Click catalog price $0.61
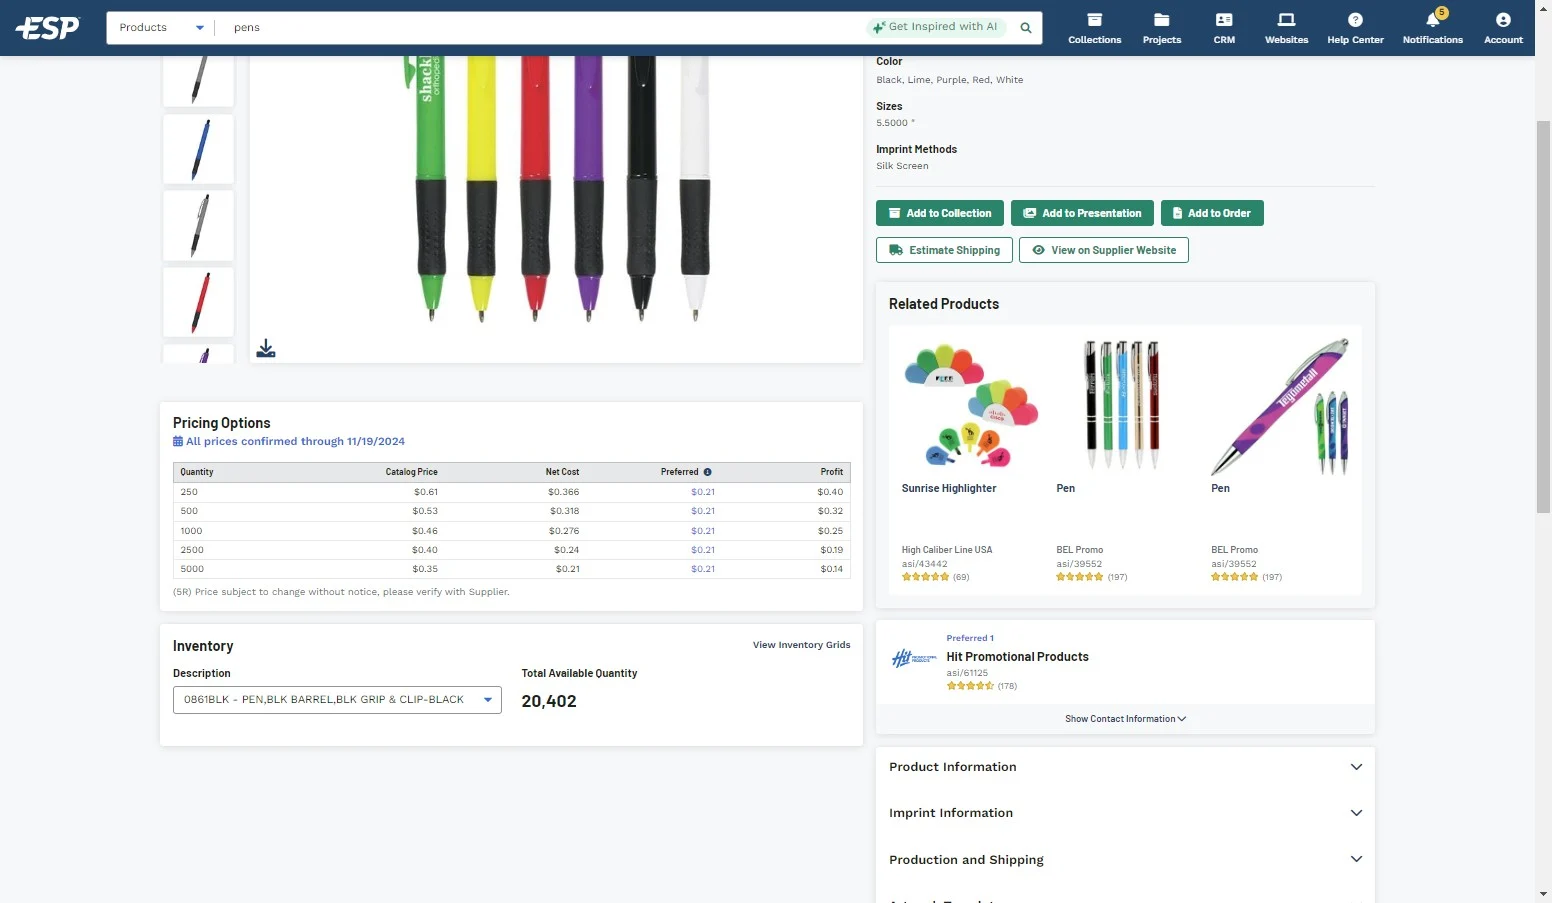Screen dimensions: 1552x903 (426, 492)
